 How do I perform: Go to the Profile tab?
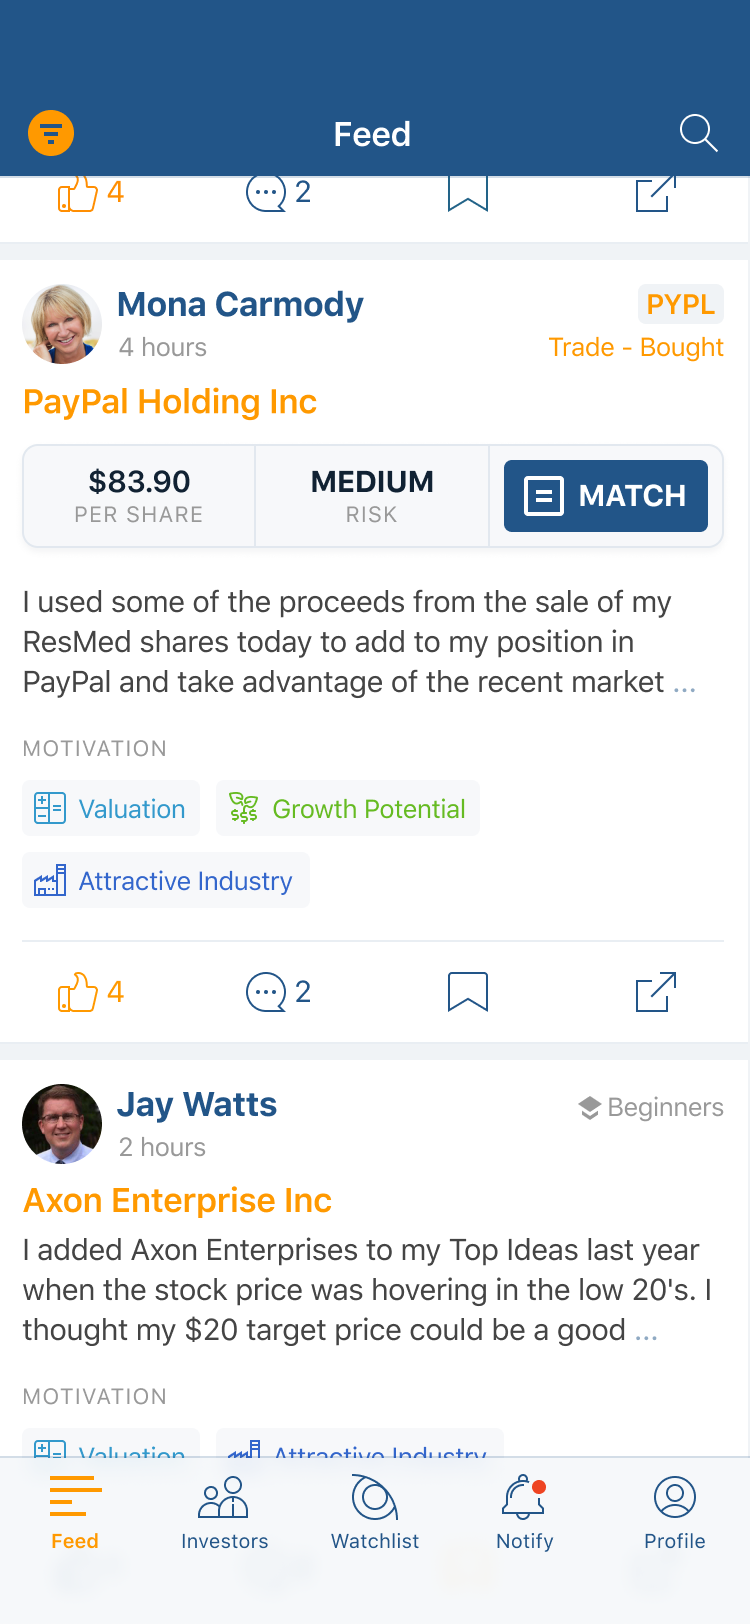(x=675, y=1512)
